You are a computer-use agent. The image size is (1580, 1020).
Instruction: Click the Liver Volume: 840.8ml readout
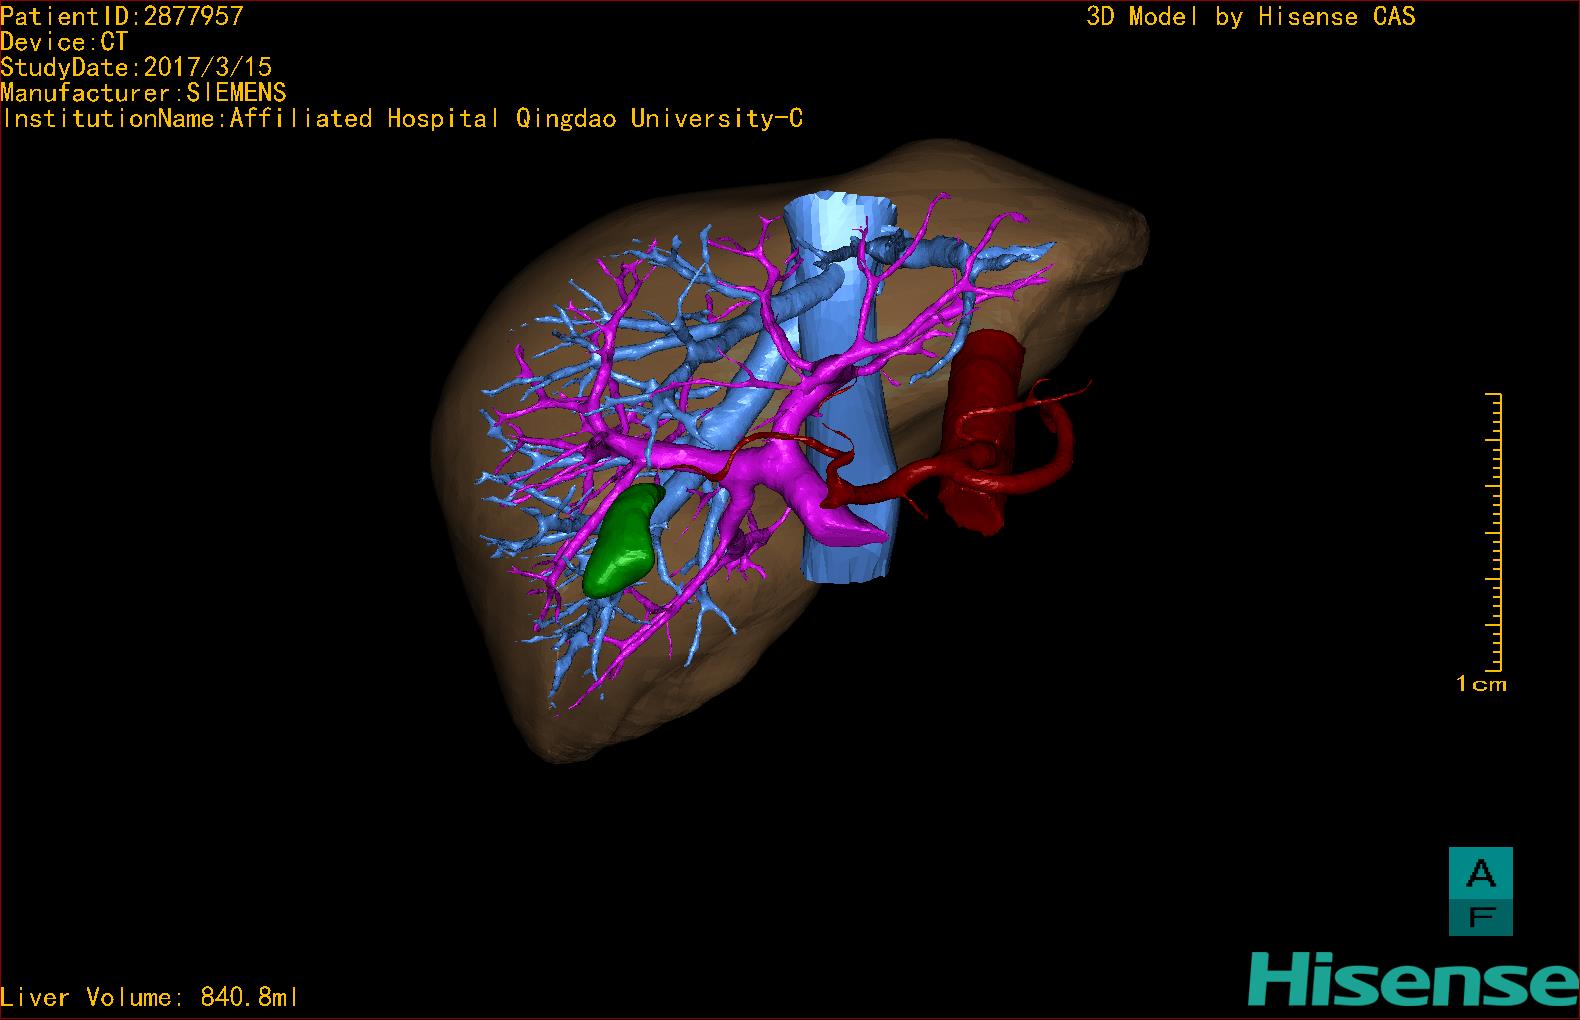(149, 997)
